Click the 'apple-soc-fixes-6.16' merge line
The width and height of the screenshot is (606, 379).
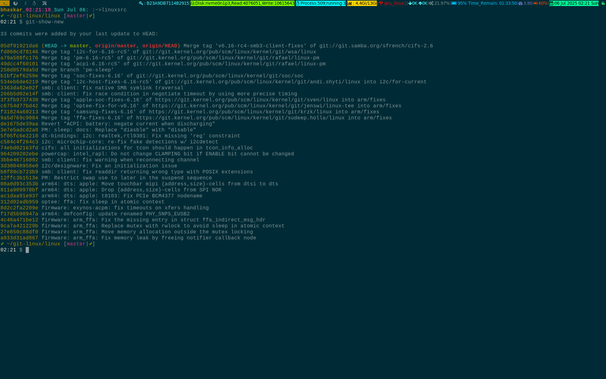[x=193, y=100]
